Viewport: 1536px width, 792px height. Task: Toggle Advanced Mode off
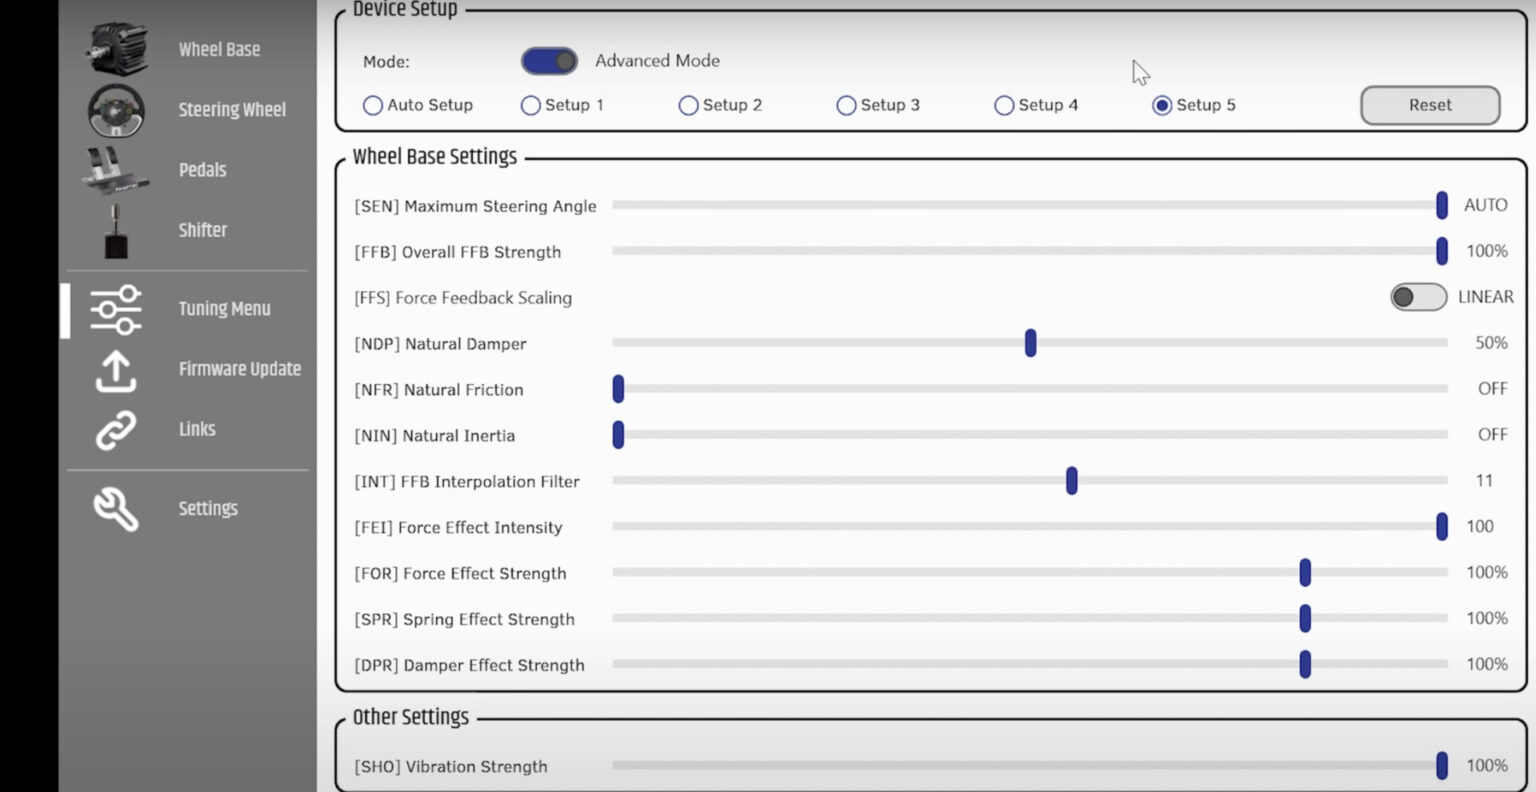[548, 61]
